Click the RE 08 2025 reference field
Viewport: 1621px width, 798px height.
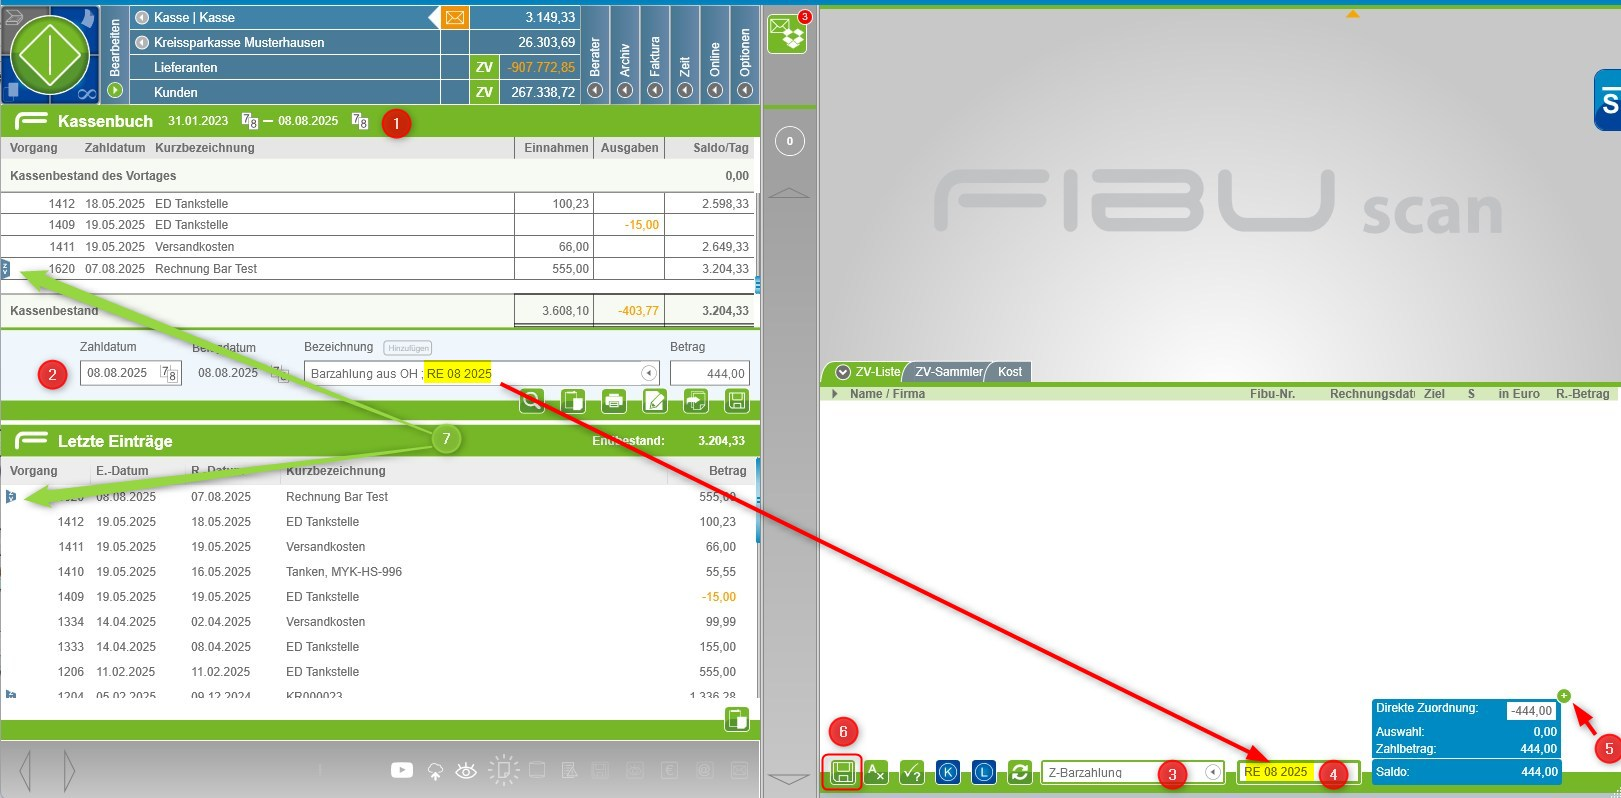pos(1297,772)
